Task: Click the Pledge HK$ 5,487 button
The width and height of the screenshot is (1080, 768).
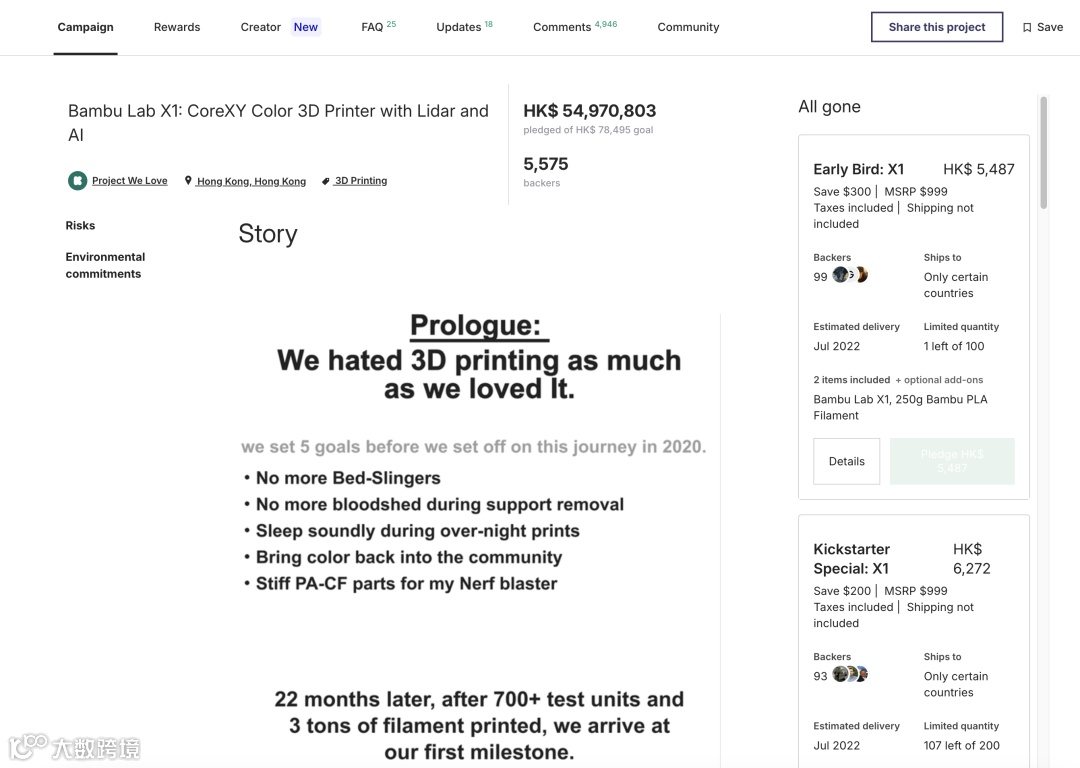Action: click(x=952, y=461)
